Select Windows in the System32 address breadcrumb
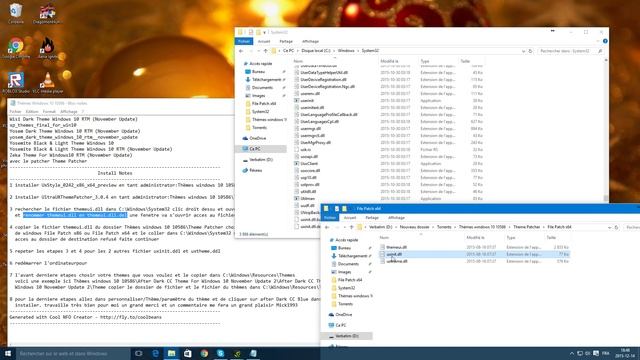The width and height of the screenshot is (640, 360). pyautogui.click(x=346, y=51)
